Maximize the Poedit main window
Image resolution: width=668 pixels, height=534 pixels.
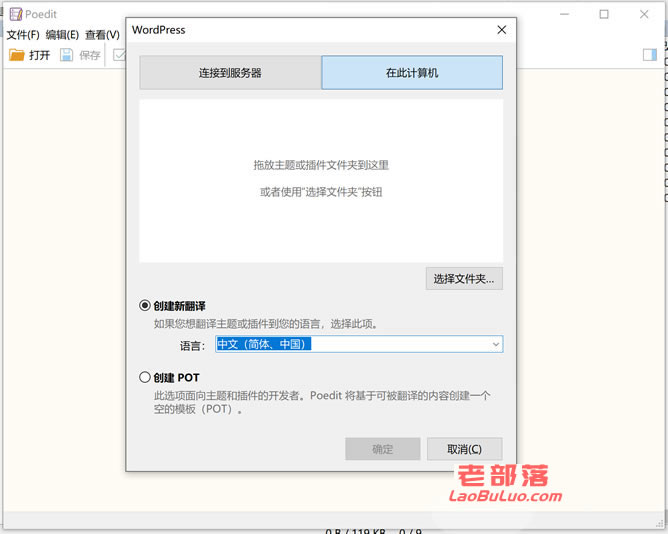tap(604, 14)
